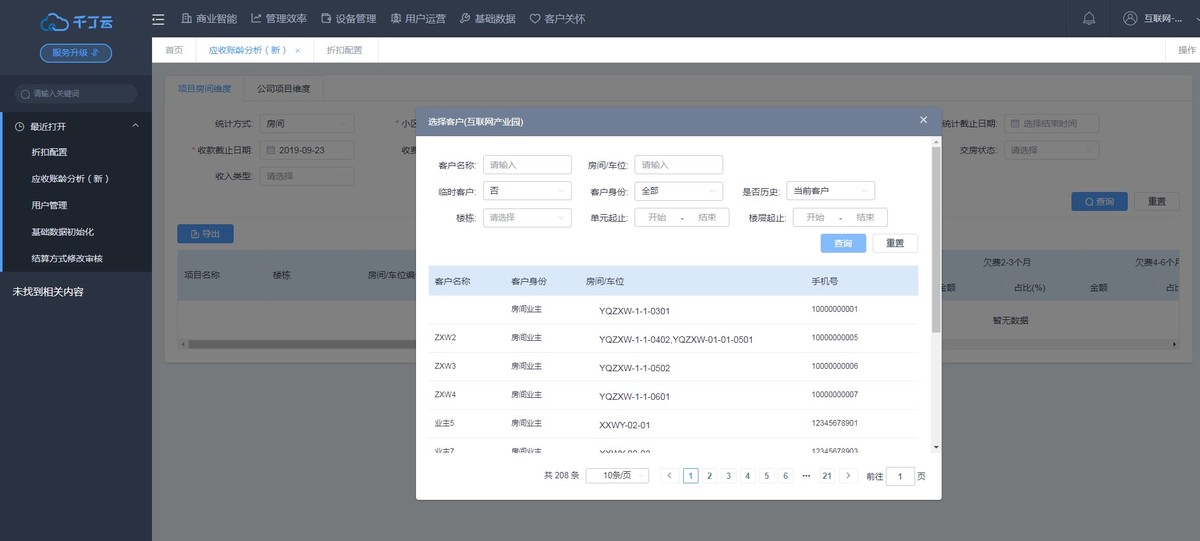Open the 客户身份 dropdown showing 全部

(678, 190)
